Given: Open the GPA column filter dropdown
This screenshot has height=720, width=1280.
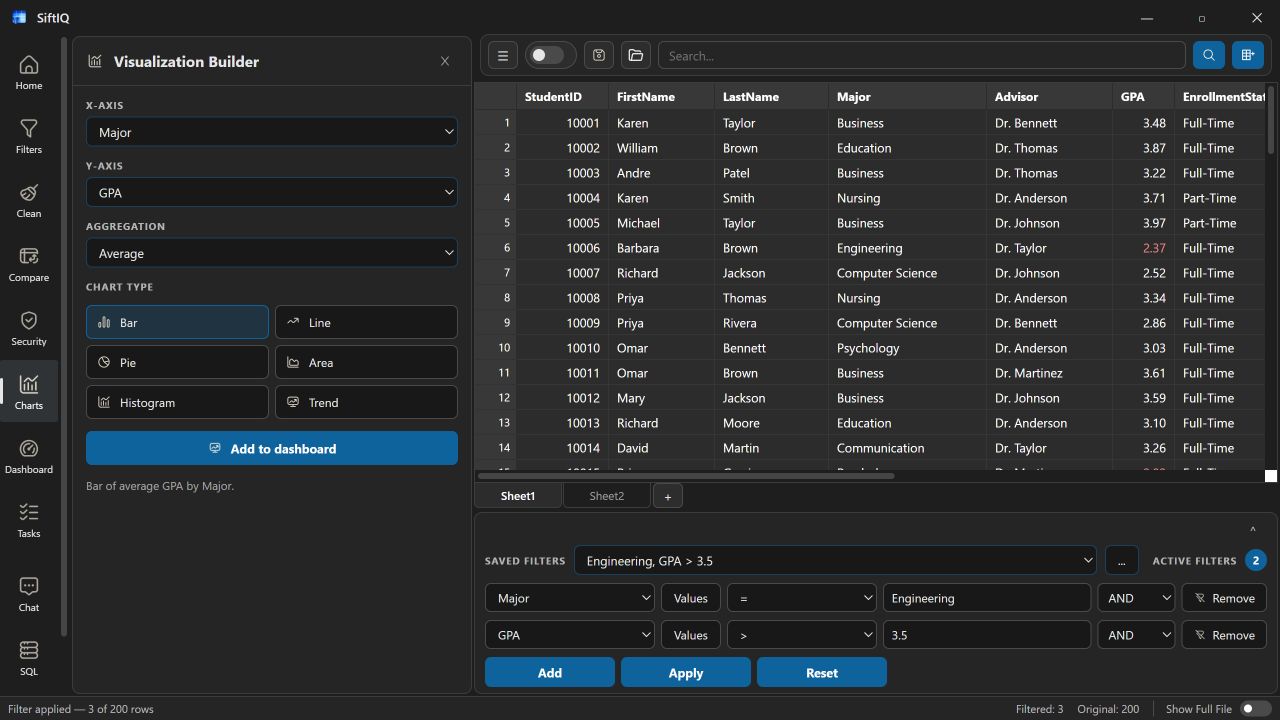Looking at the screenshot, I should pyautogui.click(x=570, y=635).
